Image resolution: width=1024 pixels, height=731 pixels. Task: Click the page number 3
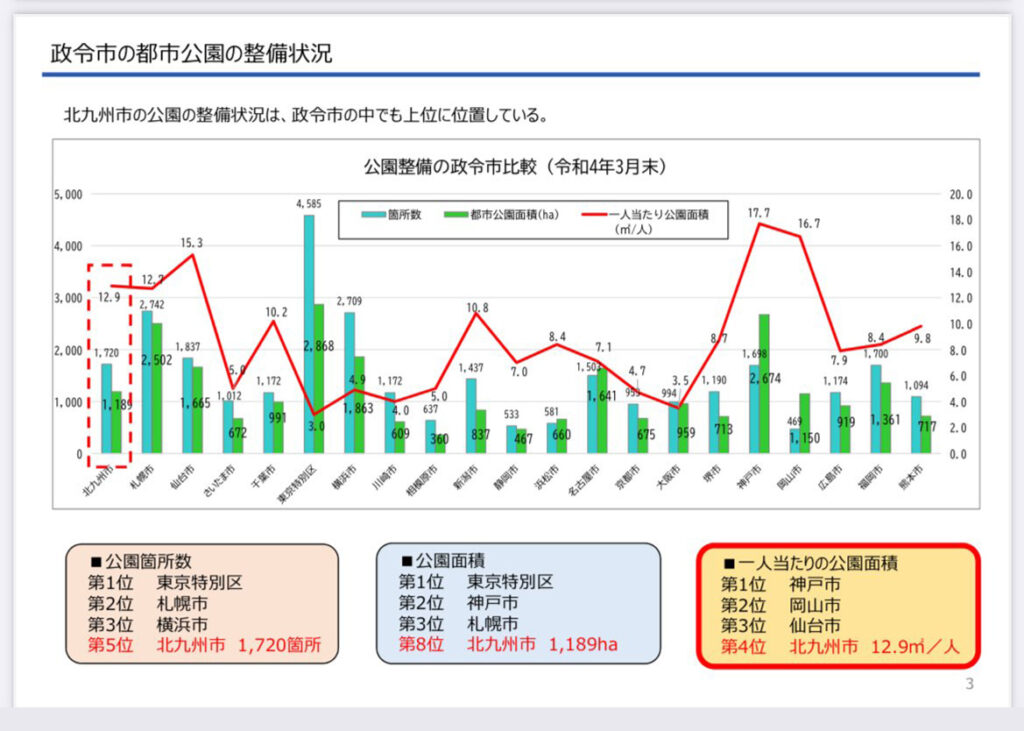pyautogui.click(x=969, y=684)
